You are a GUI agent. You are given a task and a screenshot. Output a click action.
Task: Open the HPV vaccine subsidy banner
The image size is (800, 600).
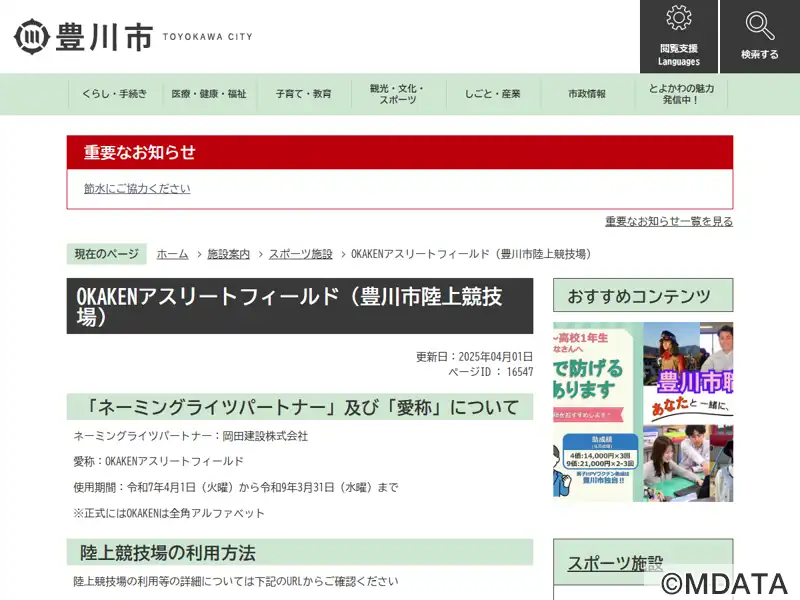pyautogui.click(x=597, y=412)
